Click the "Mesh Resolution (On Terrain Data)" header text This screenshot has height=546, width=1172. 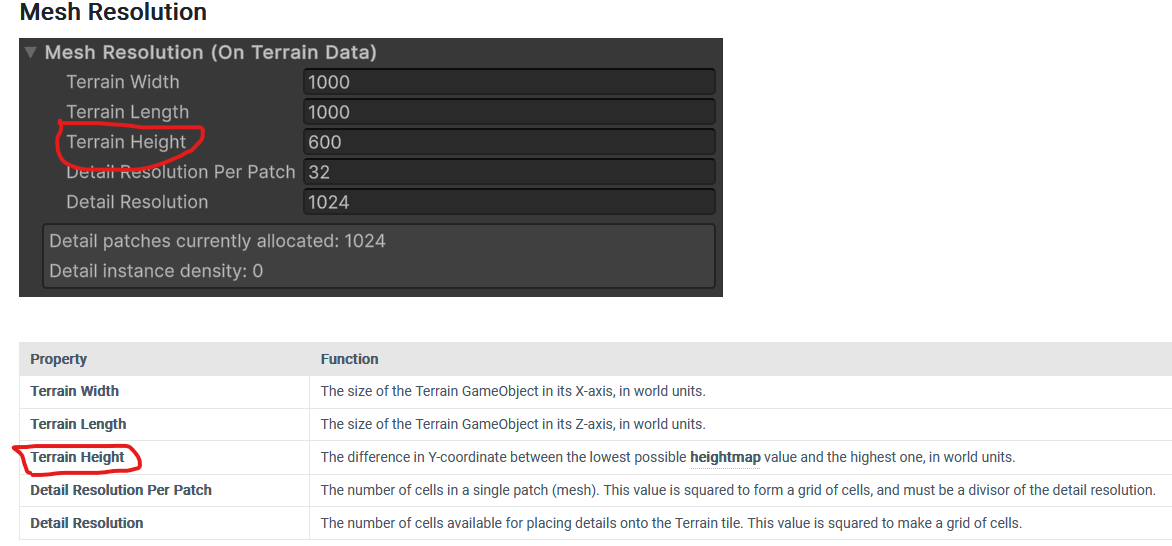point(211,53)
